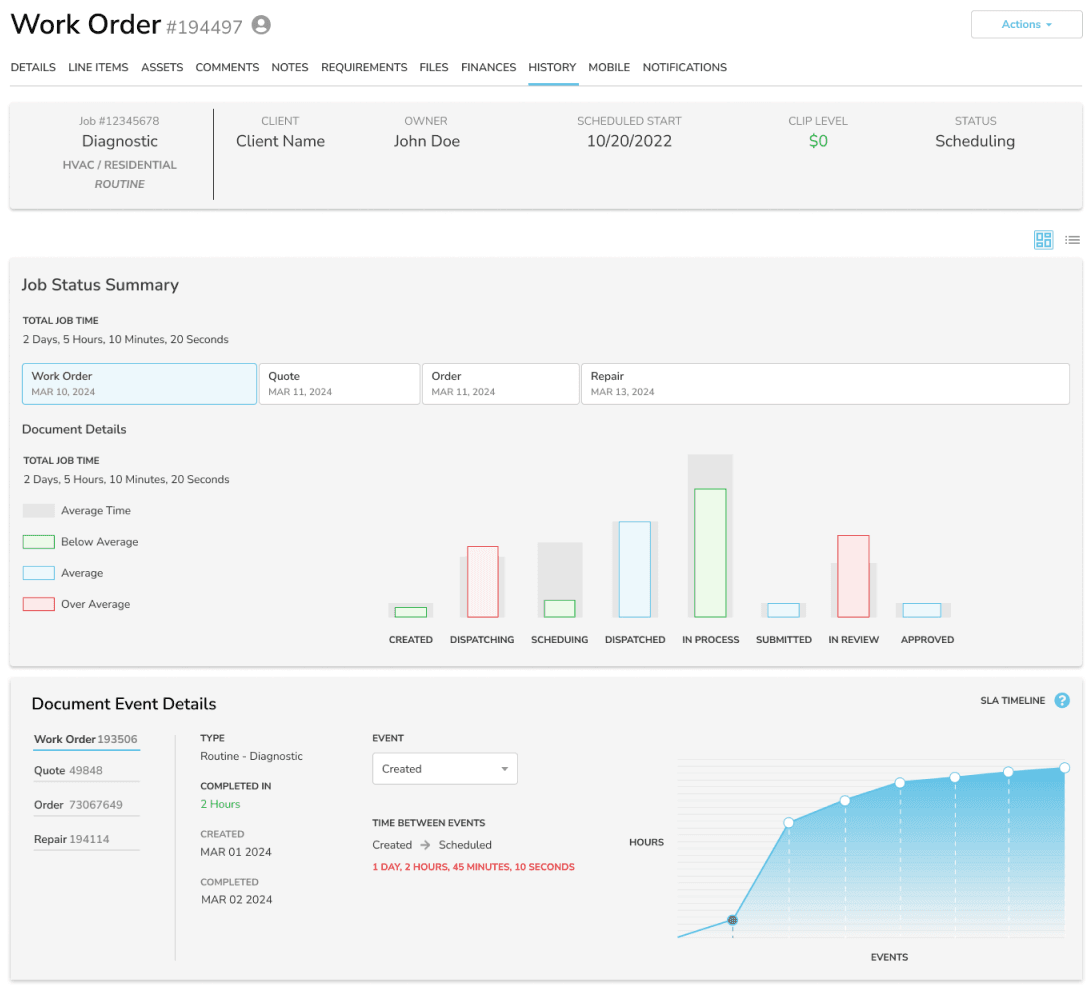
Task: Click the red In Review bar
Action: (853, 576)
